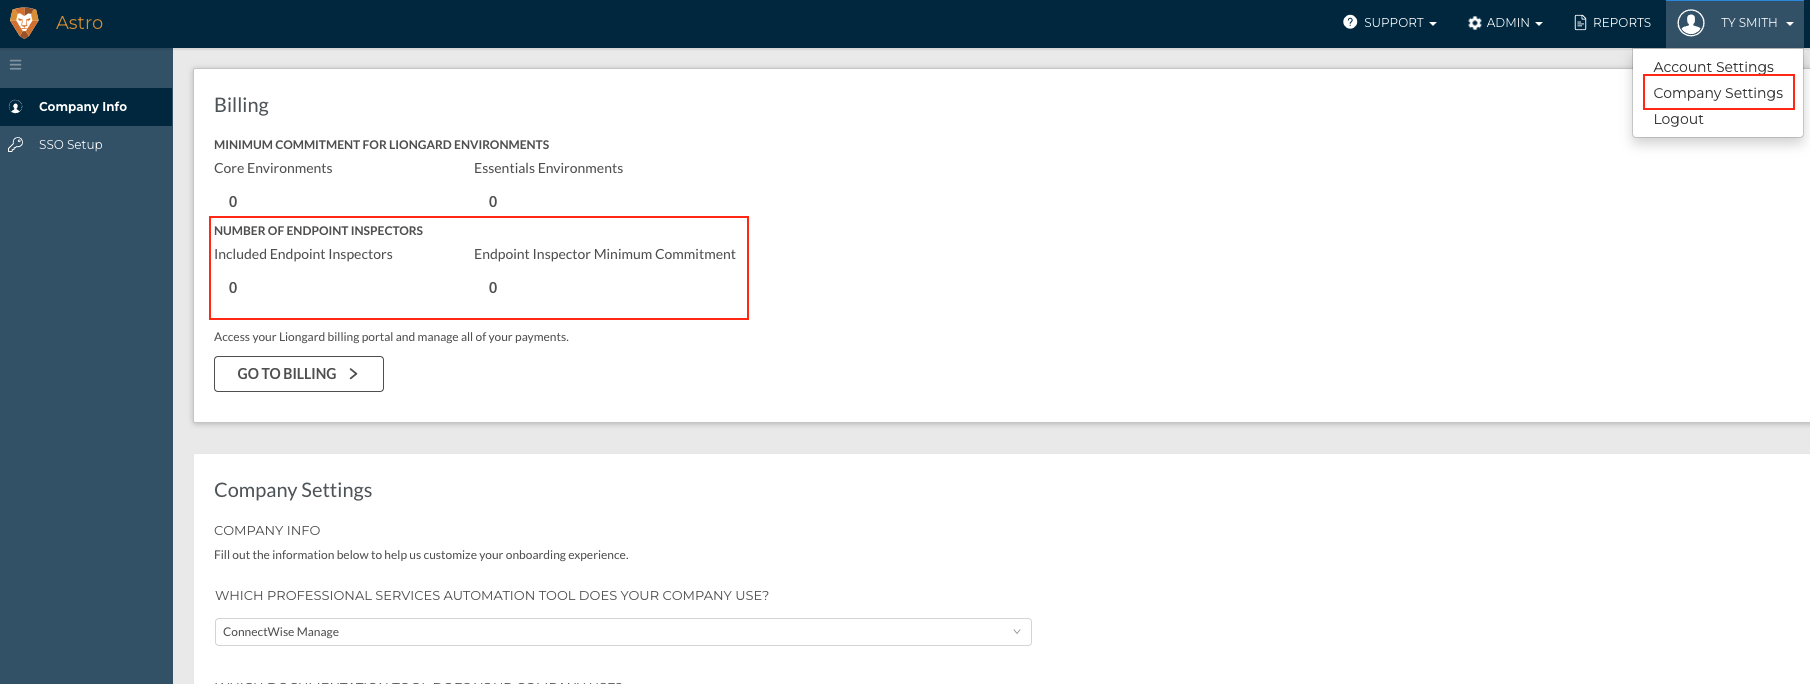
Task: Click the Billing section heading
Action: pyautogui.click(x=241, y=105)
